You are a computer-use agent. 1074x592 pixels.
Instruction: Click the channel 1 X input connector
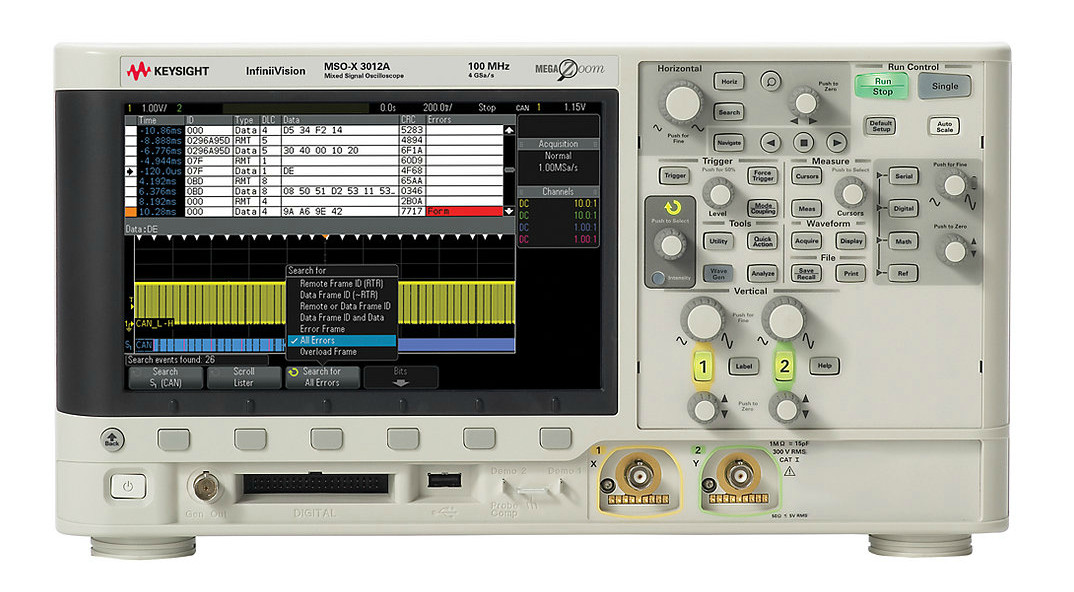pyautogui.click(x=639, y=473)
